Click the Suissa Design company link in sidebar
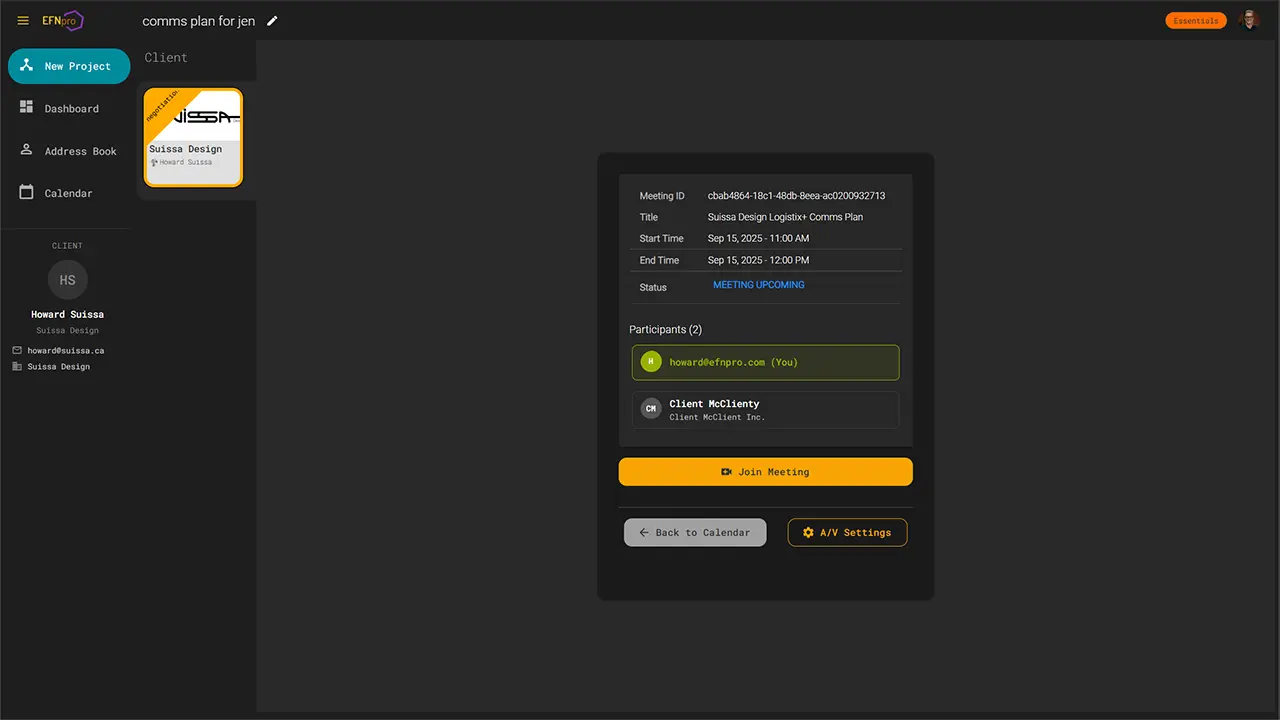Screen dimensions: 1280x720 click(58, 367)
